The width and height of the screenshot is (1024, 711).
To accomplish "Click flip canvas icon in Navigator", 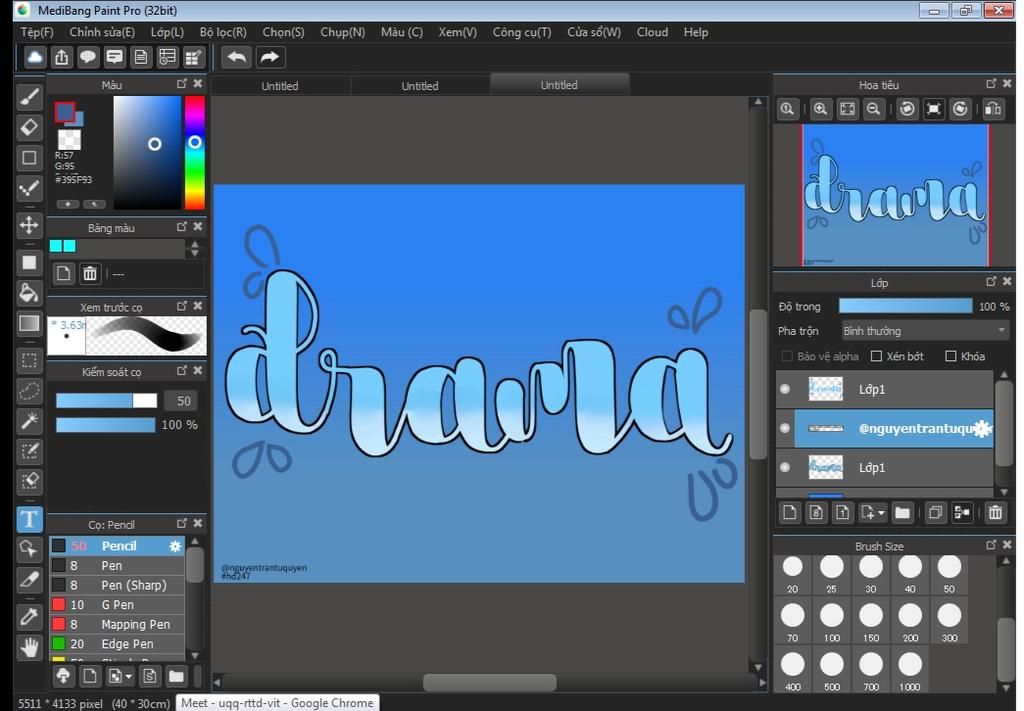I will [993, 109].
